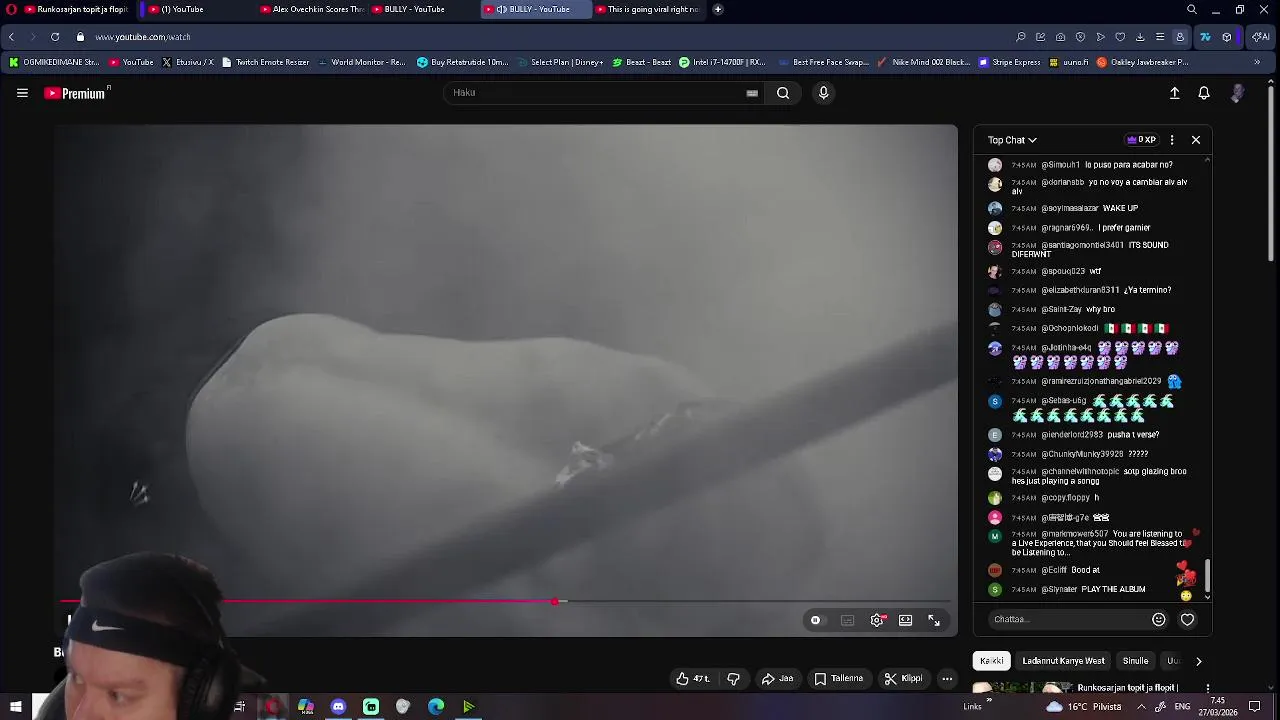Image resolution: width=1280 pixels, height=720 pixels.
Task: Open Etusivu / X bookmark
Action: [x=188, y=62]
